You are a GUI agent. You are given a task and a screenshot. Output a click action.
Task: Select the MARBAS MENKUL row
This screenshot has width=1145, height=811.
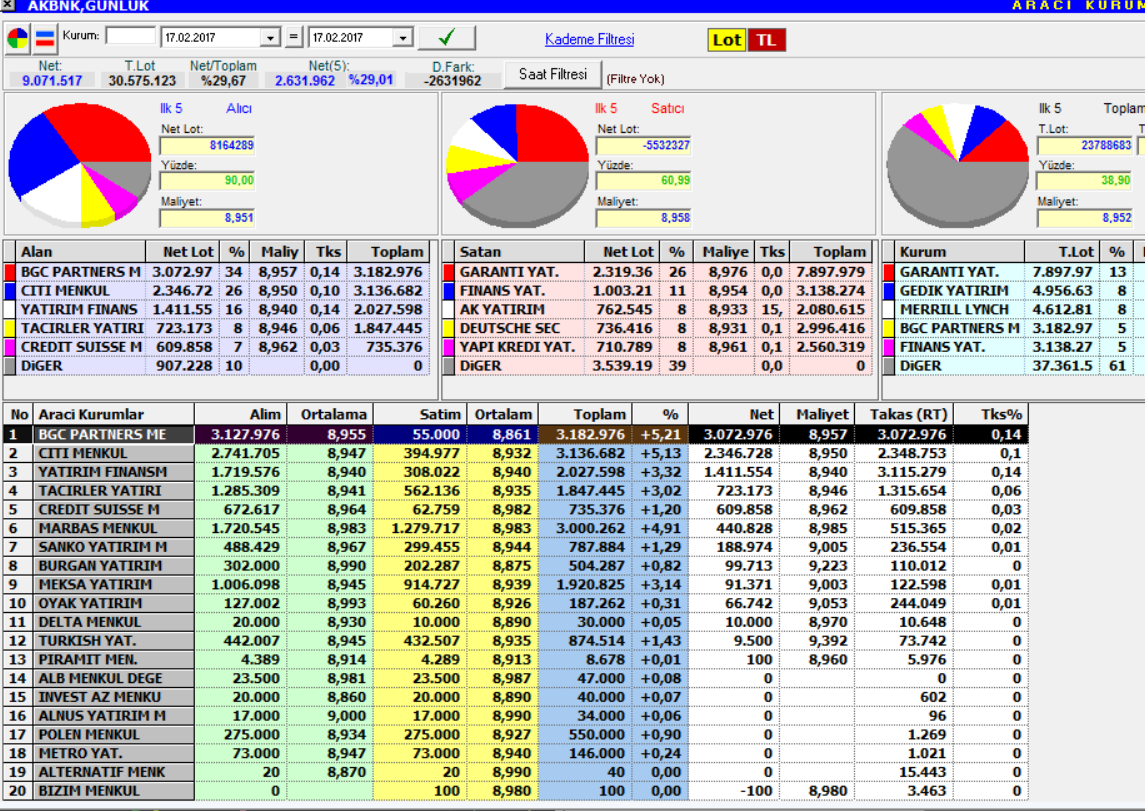tap(516, 529)
